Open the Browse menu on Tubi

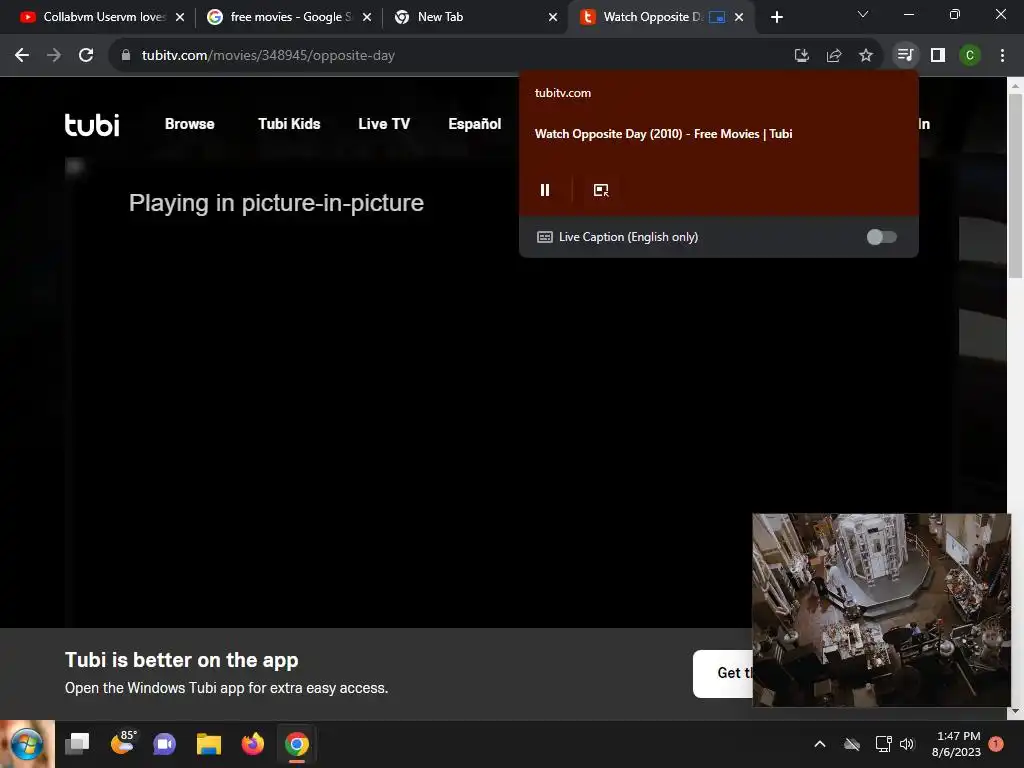tap(189, 124)
